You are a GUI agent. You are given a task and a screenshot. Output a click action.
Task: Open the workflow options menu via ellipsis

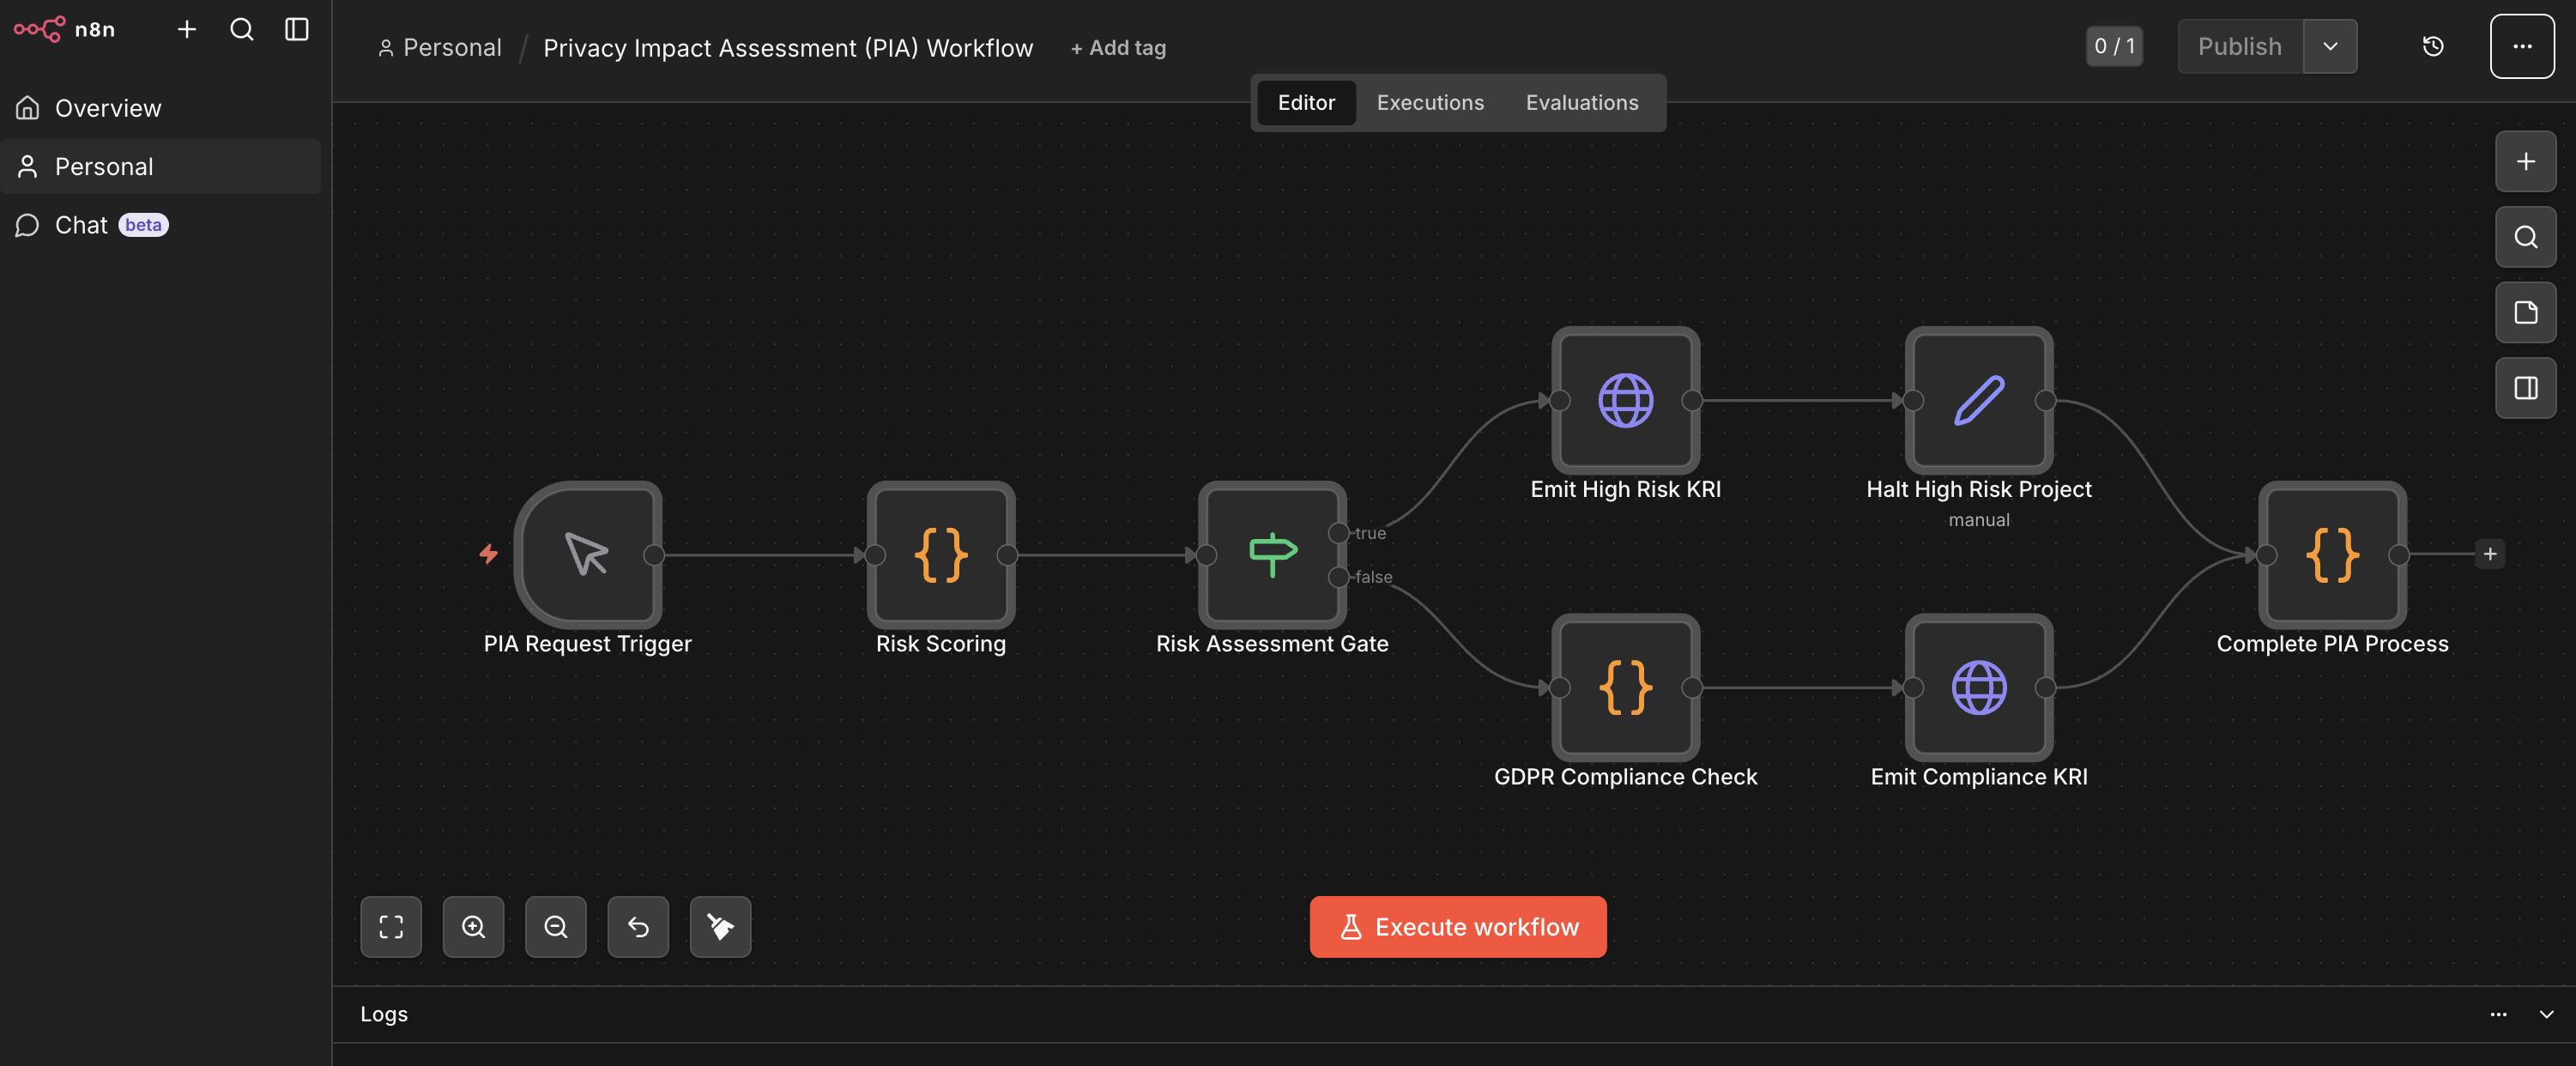click(2522, 46)
